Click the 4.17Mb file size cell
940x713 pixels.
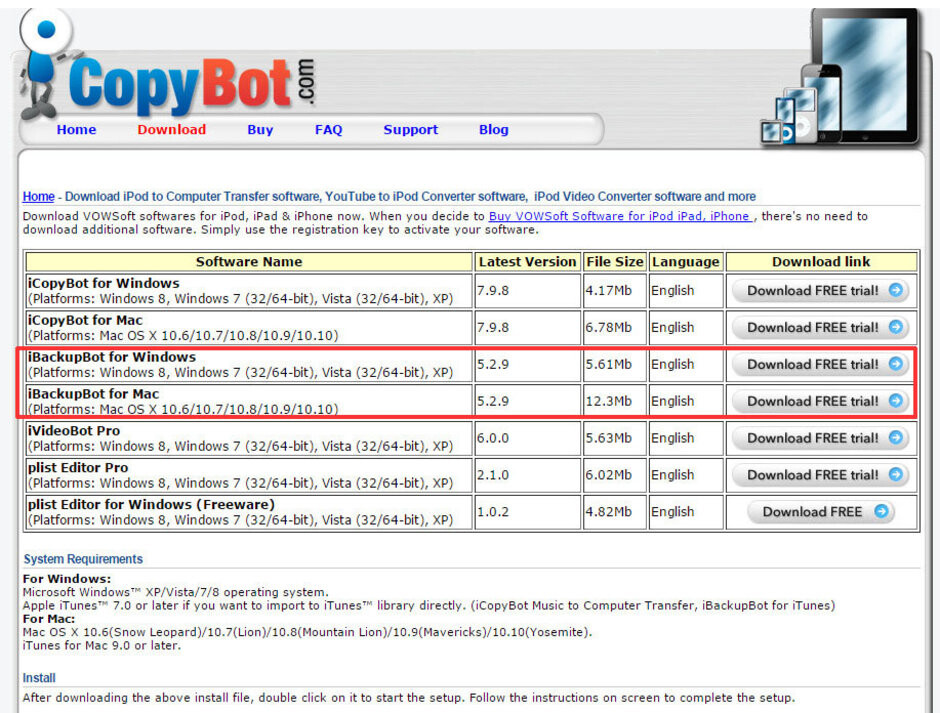(614, 291)
